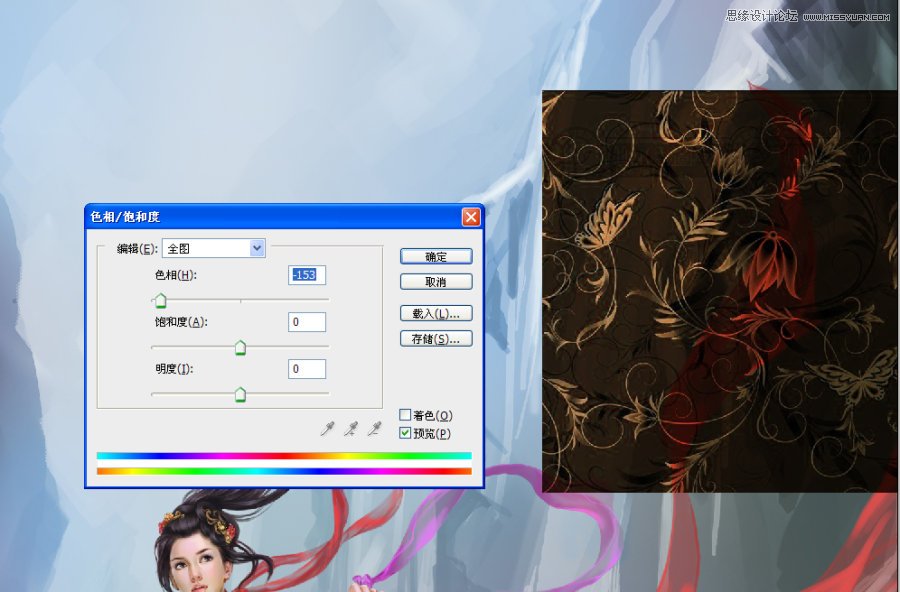Click the 存储(S)... save button

pyautogui.click(x=436, y=338)
